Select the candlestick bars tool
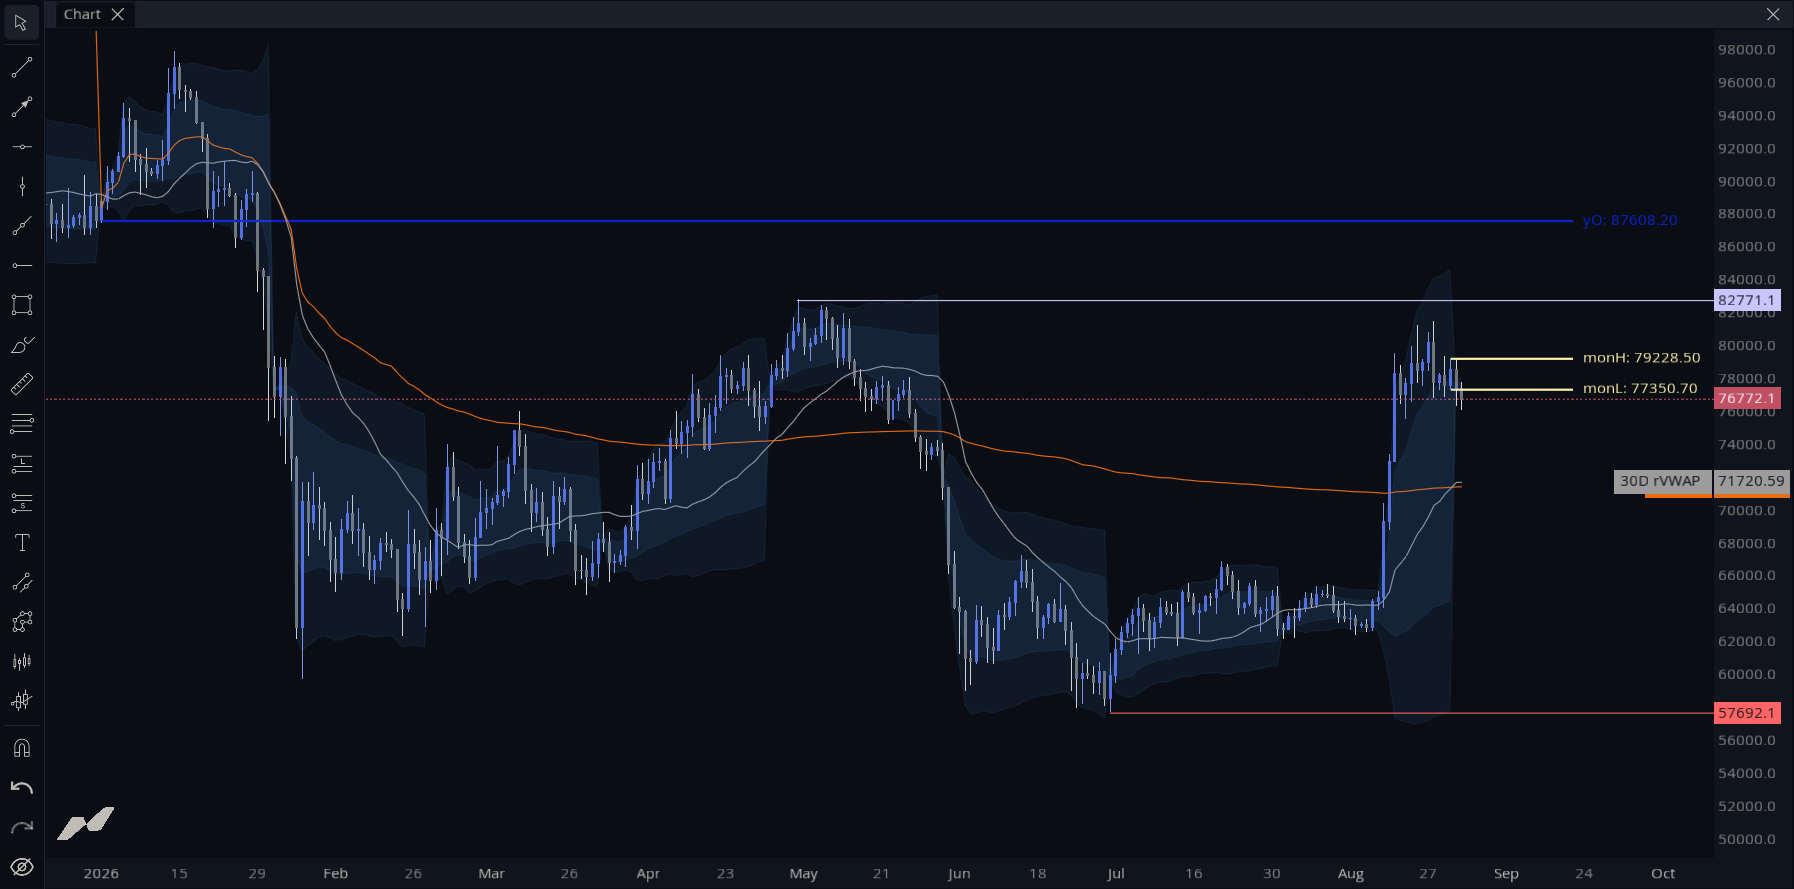Image resolution: width=1794 pixels, height=889 pixels. (x=21, y=661)
